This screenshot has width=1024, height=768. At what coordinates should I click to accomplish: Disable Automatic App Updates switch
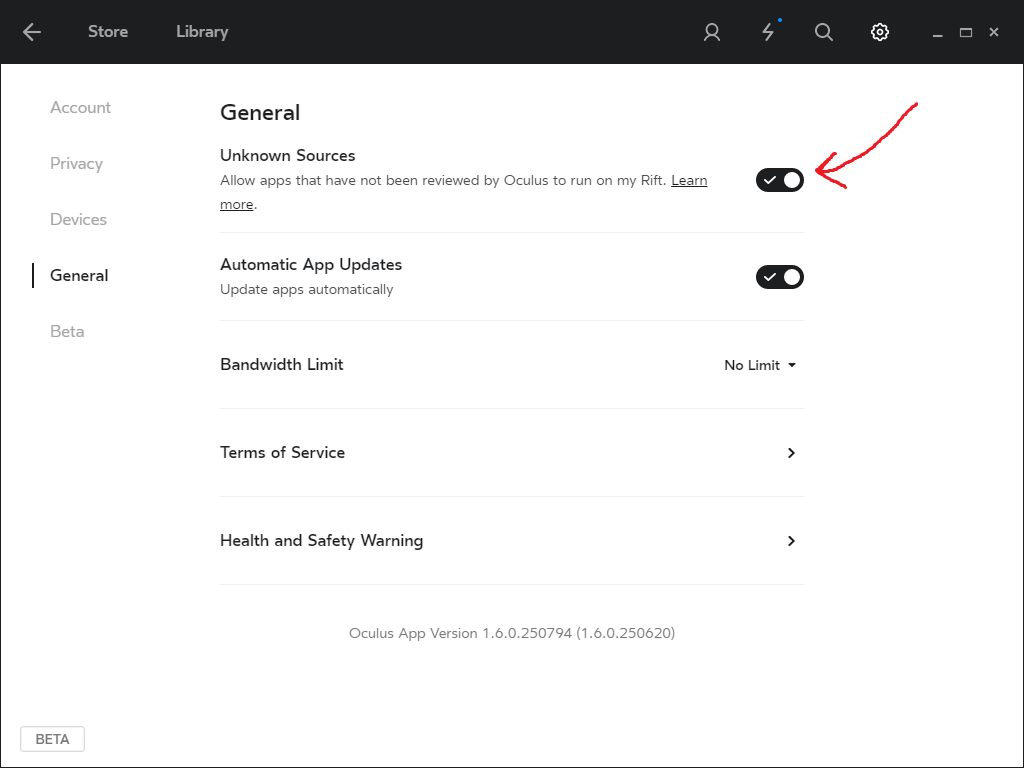[780, 277]
